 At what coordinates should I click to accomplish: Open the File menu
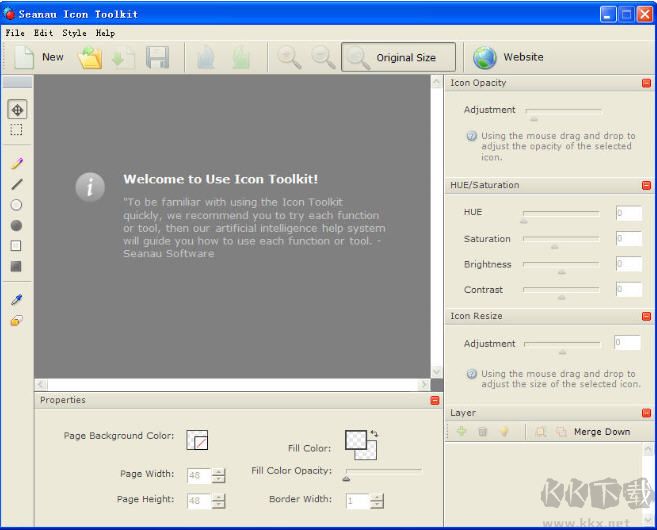coord(15,33)
